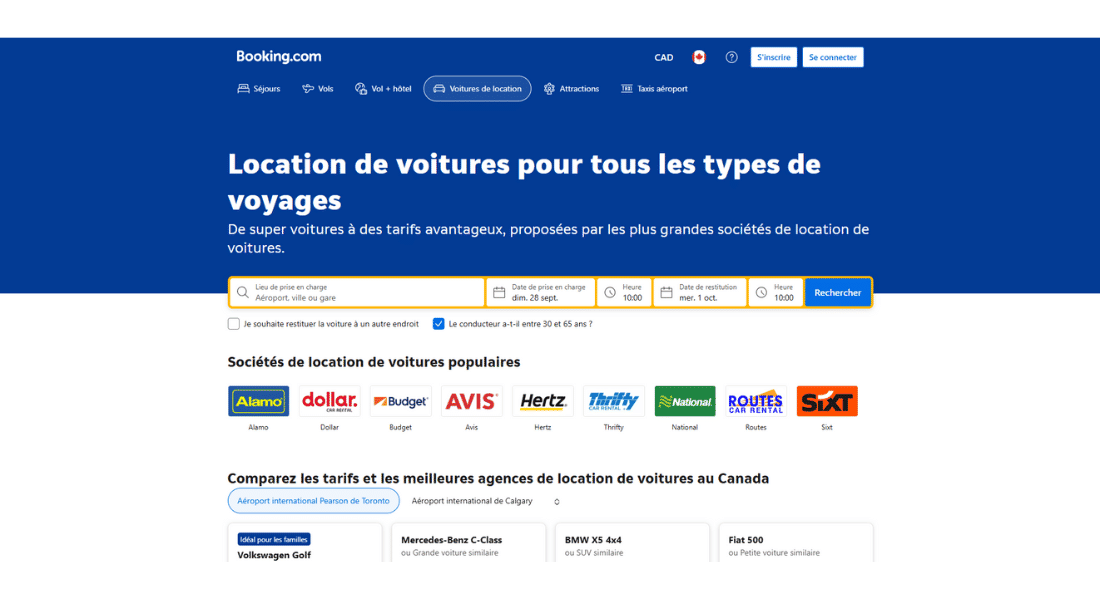Enable returning car to another location
Viewport: 1100px width, 600px height.
pyautogui.click(x=234, y=324)
